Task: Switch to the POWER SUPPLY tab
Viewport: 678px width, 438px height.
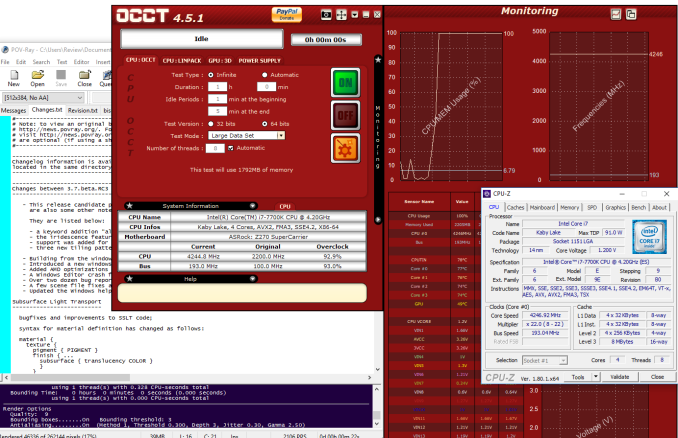Action: (x=259, y=61)
